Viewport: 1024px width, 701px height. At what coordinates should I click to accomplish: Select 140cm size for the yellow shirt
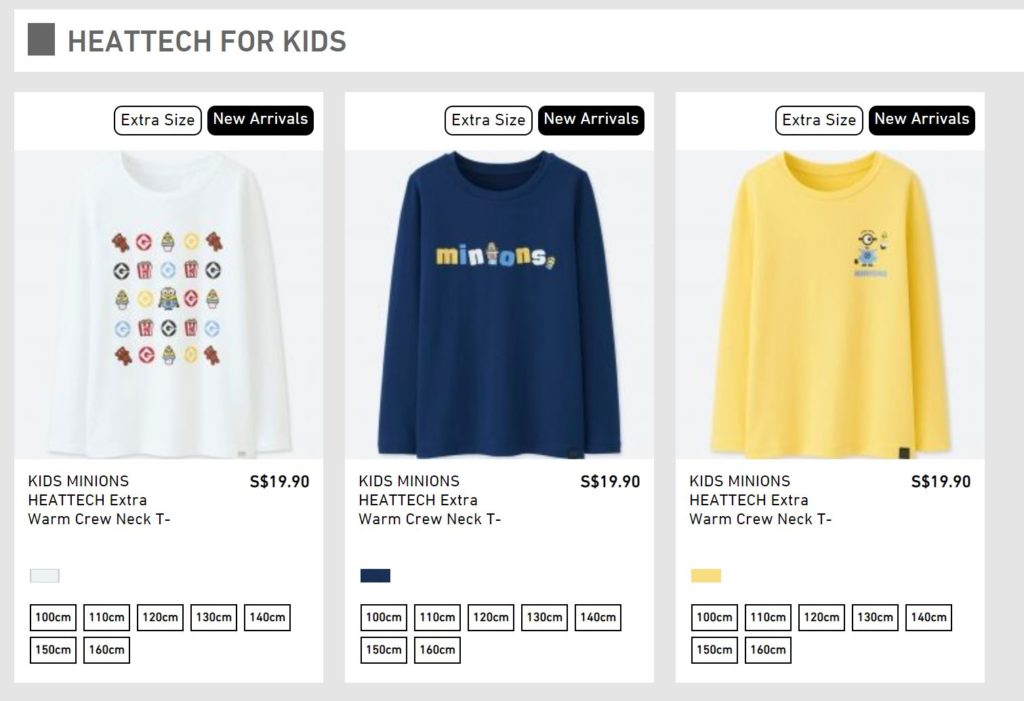[x=928, y=618]
